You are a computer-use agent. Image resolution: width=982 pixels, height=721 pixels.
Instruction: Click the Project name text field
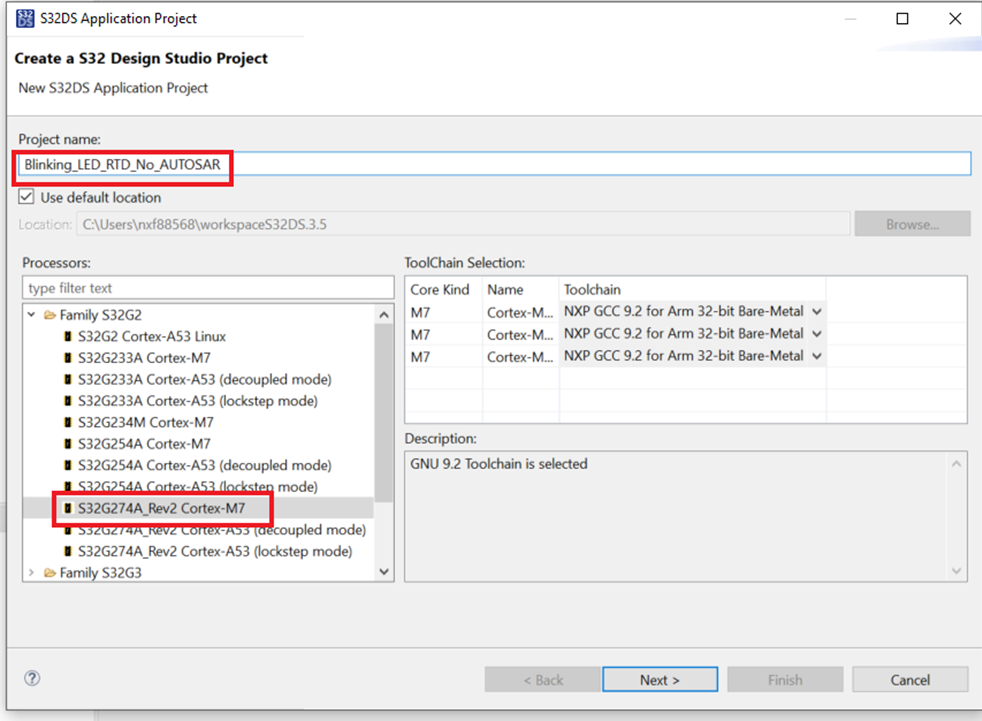(x=600, y=164)
